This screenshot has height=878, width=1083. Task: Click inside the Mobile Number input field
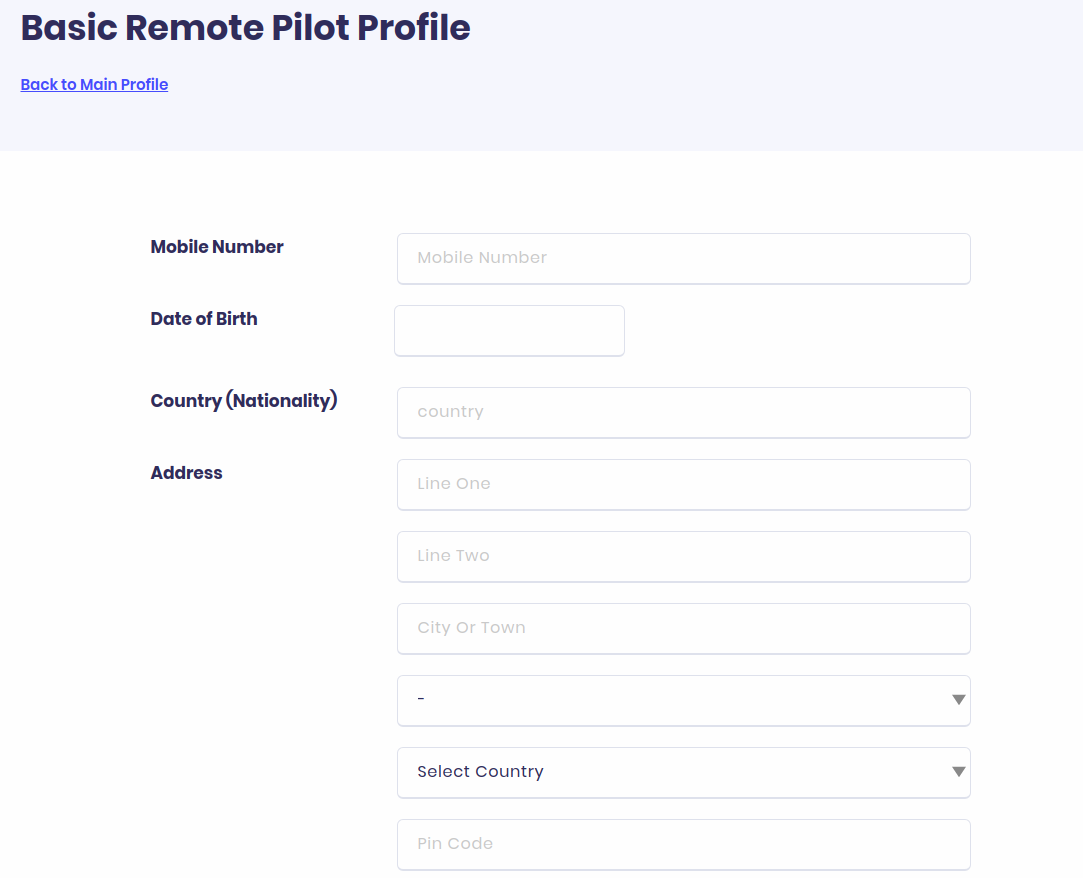684,258
